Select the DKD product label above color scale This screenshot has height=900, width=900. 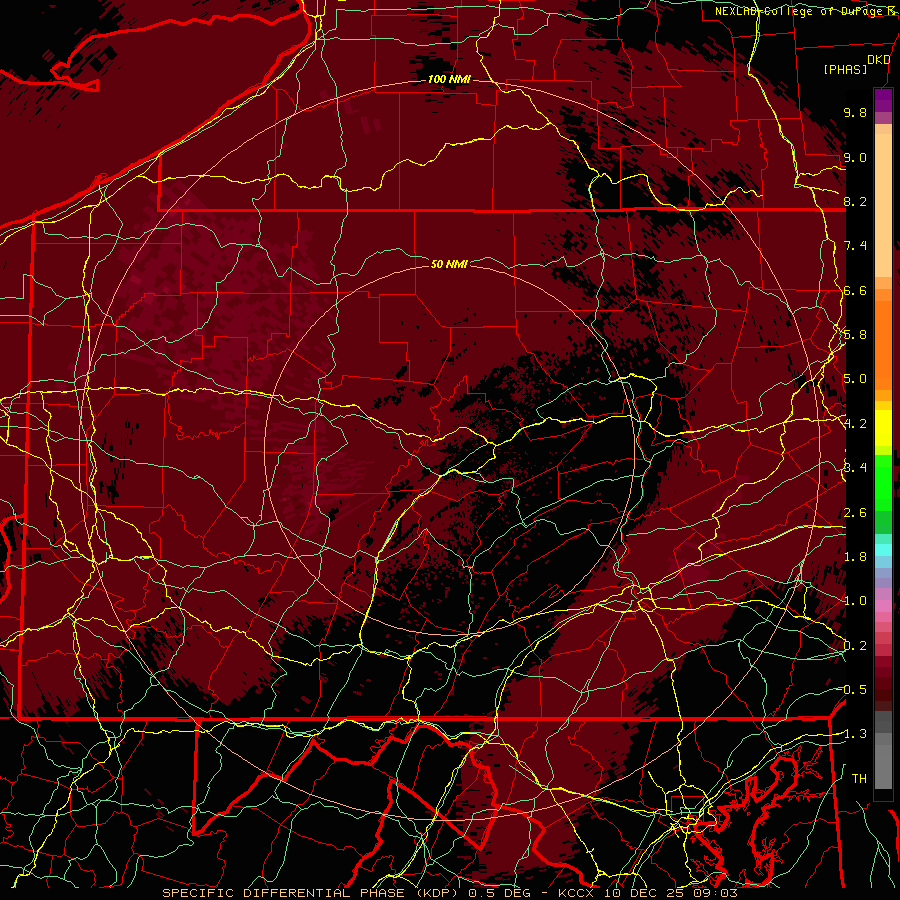click(879, 60)
